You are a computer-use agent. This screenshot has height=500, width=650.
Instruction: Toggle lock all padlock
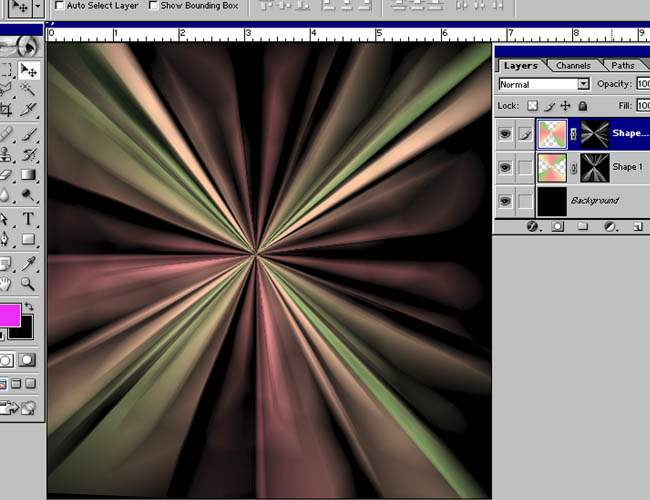582,106
